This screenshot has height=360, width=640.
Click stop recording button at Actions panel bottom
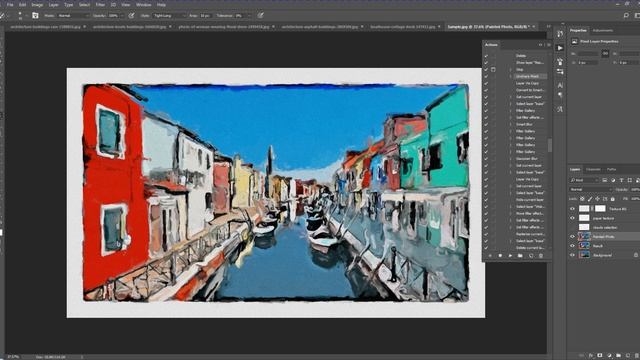pos(490,256)
